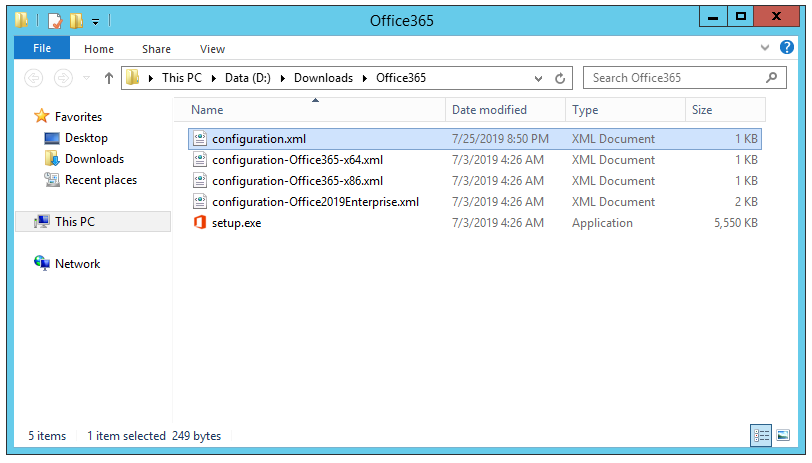Open the address bar history dropdown
The height and width of the screenshot is (463, 812).
[x=540, y=78]
